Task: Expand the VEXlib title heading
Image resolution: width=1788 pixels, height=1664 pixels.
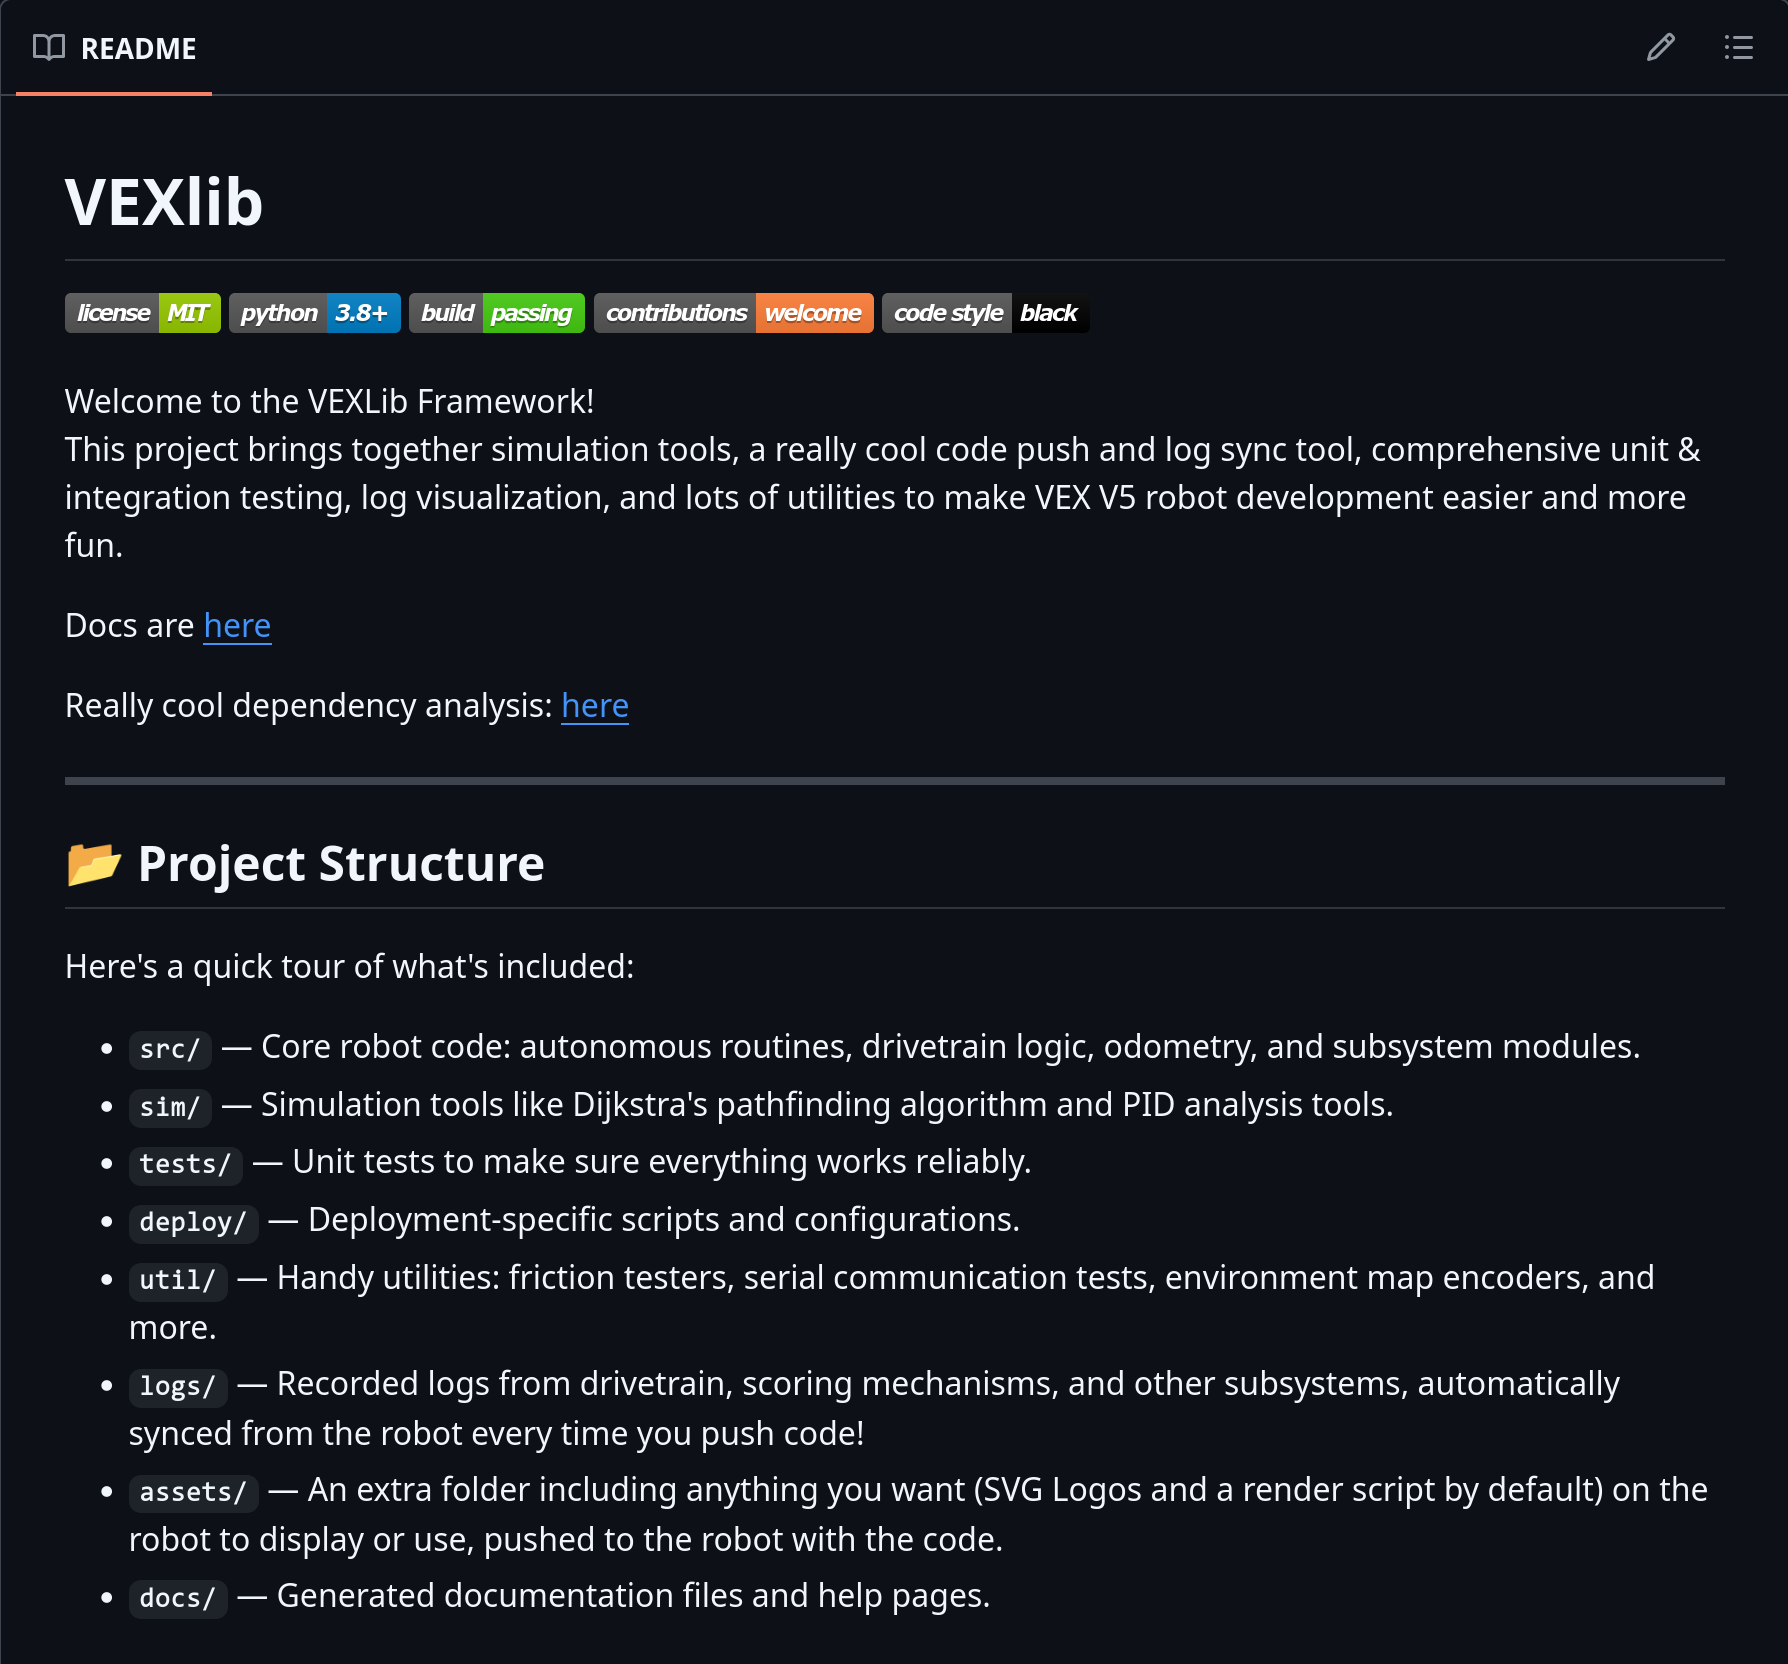Action: click(164, 200)
